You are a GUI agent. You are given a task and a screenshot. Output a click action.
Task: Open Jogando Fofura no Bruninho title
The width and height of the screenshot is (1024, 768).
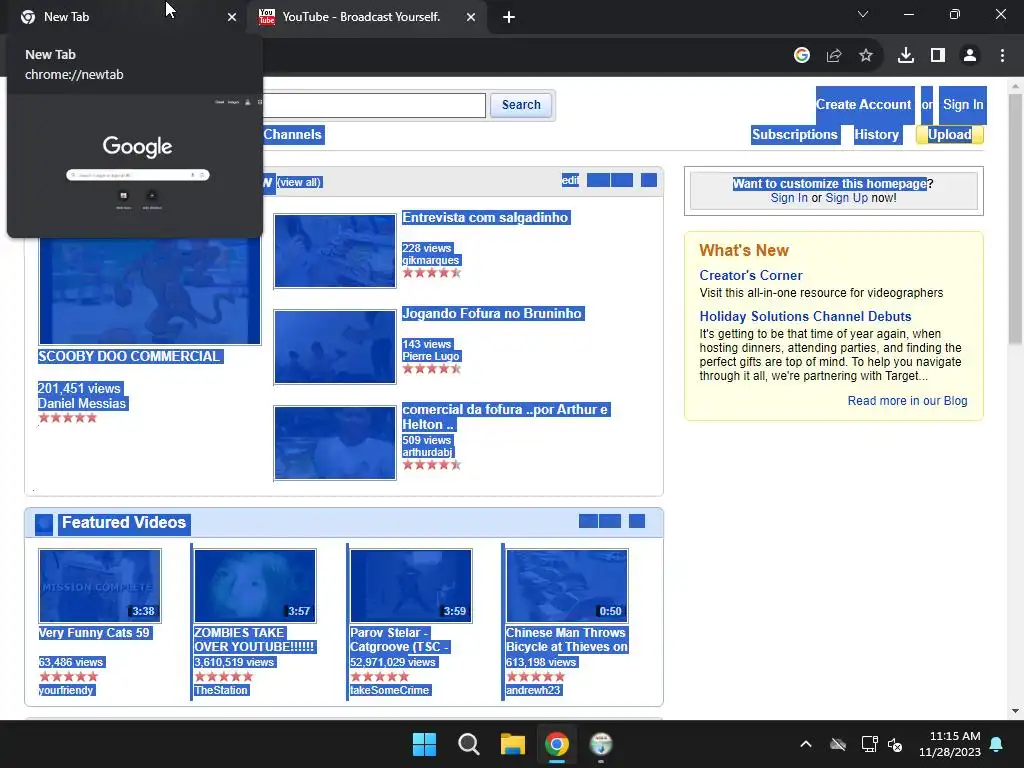pos(492,314)
